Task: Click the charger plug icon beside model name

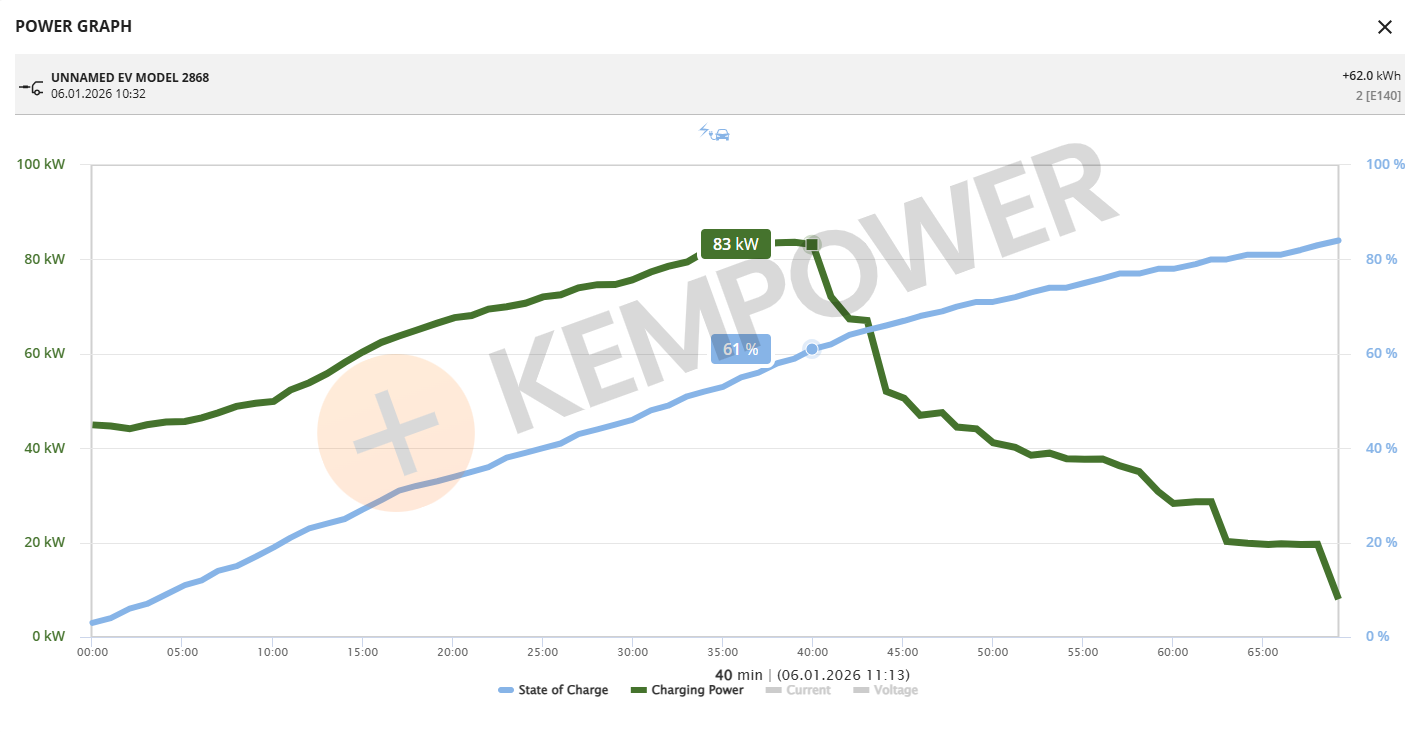Action: click(30, 87)
